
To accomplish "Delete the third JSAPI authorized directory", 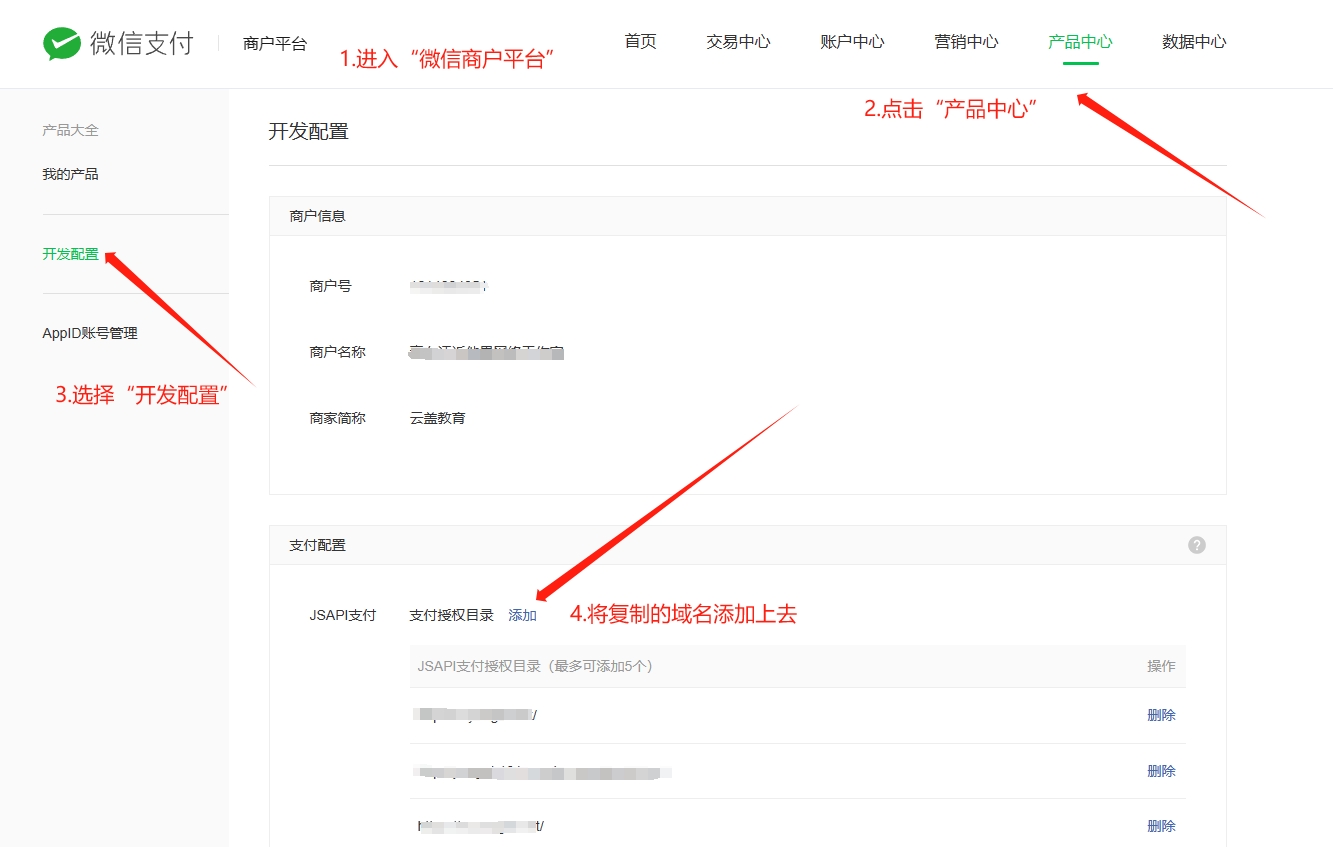I will click(1161, 826).
